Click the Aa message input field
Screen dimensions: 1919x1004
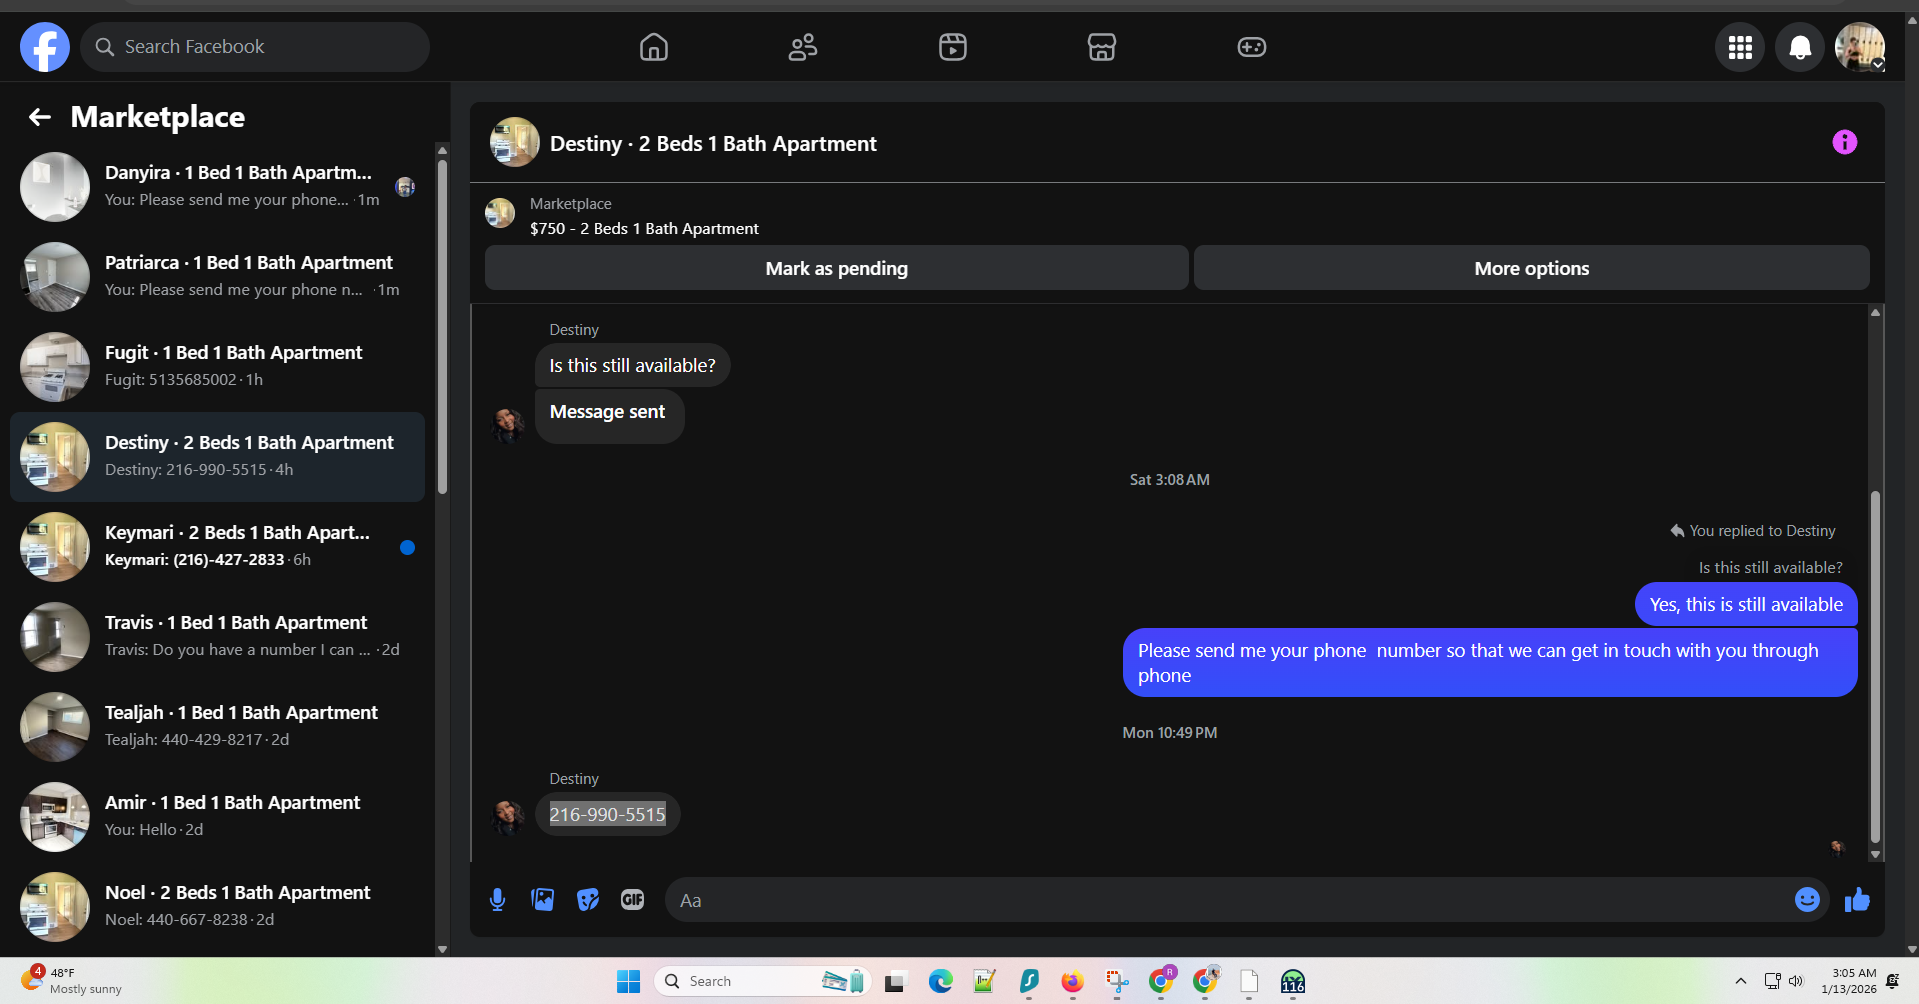pos(1230,900)
